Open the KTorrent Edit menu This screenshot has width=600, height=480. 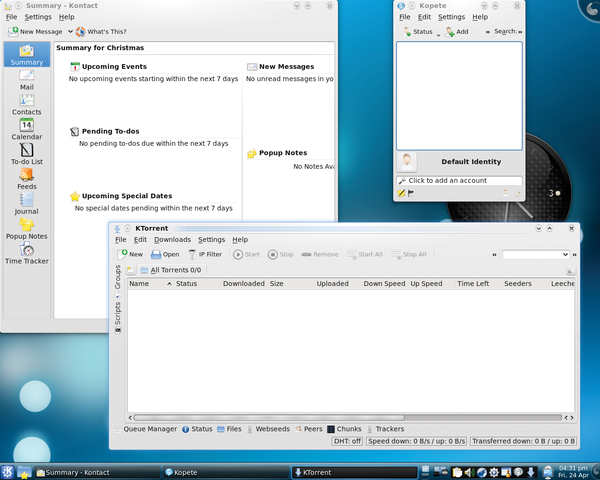(140, 240)
